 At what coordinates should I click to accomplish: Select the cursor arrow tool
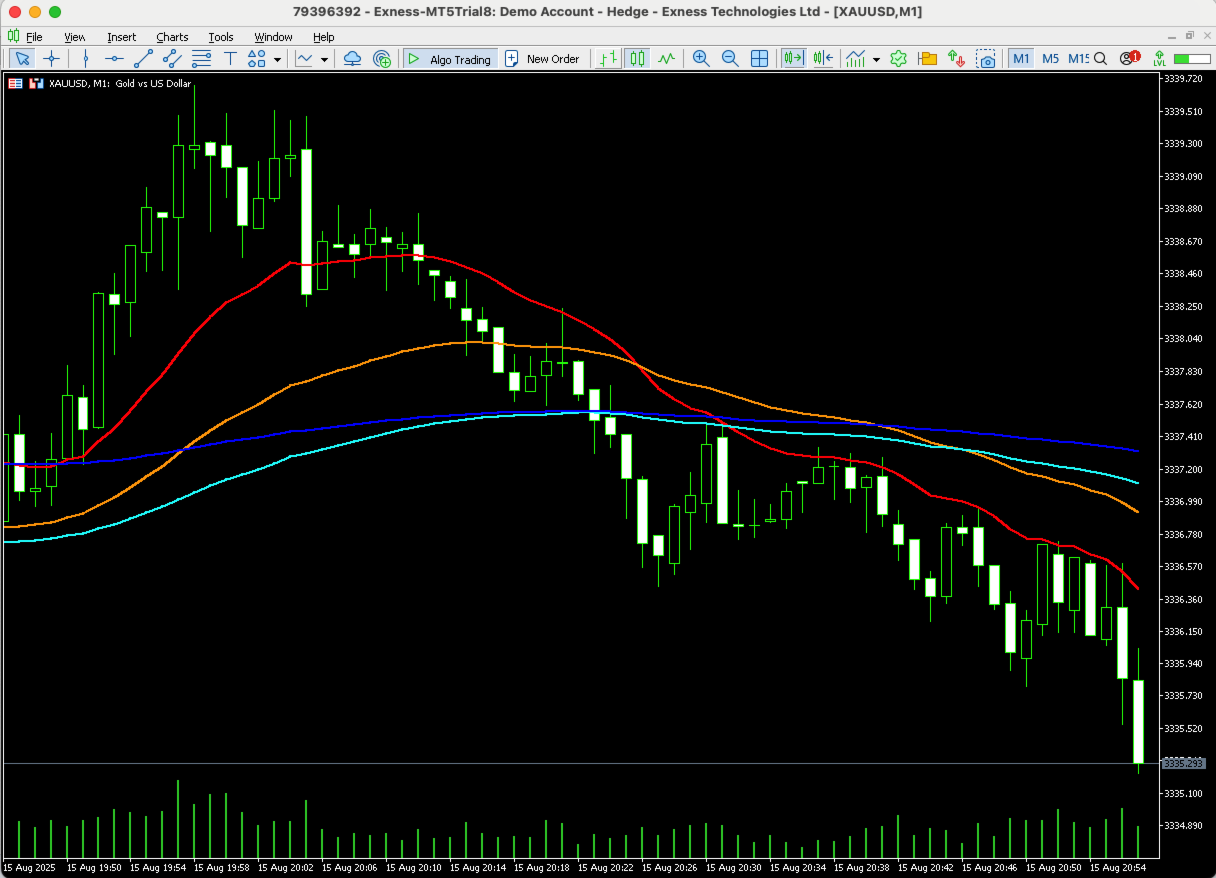tap(21, 59)
